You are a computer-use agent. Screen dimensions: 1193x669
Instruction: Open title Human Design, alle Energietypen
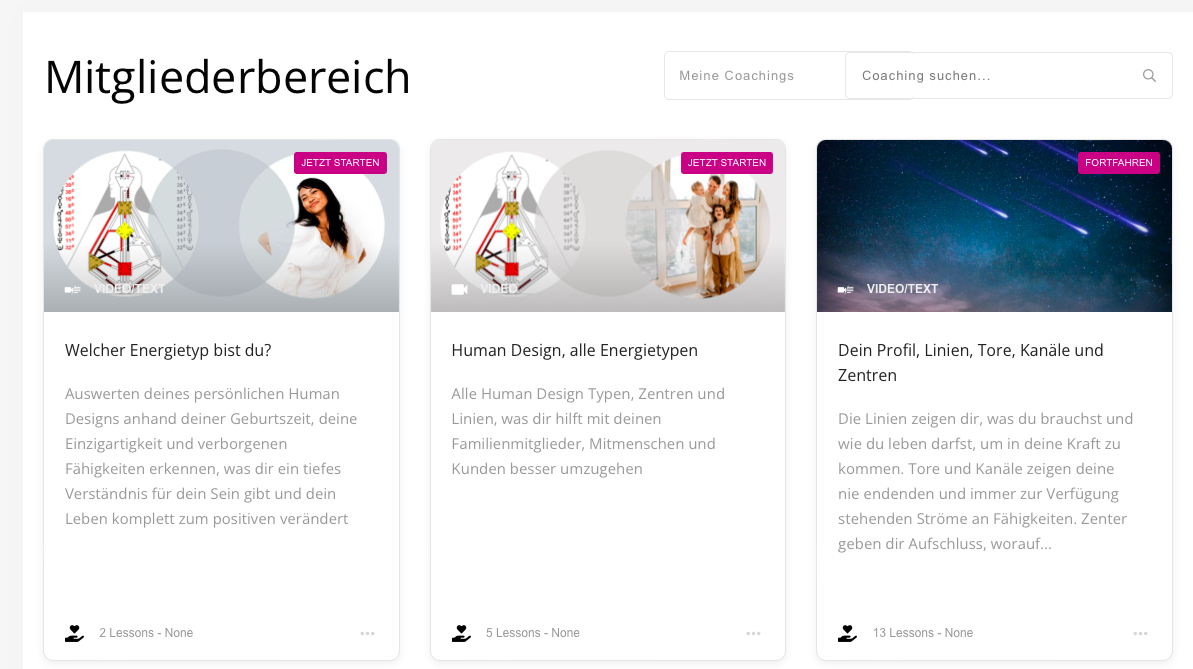tap(574, 350)
